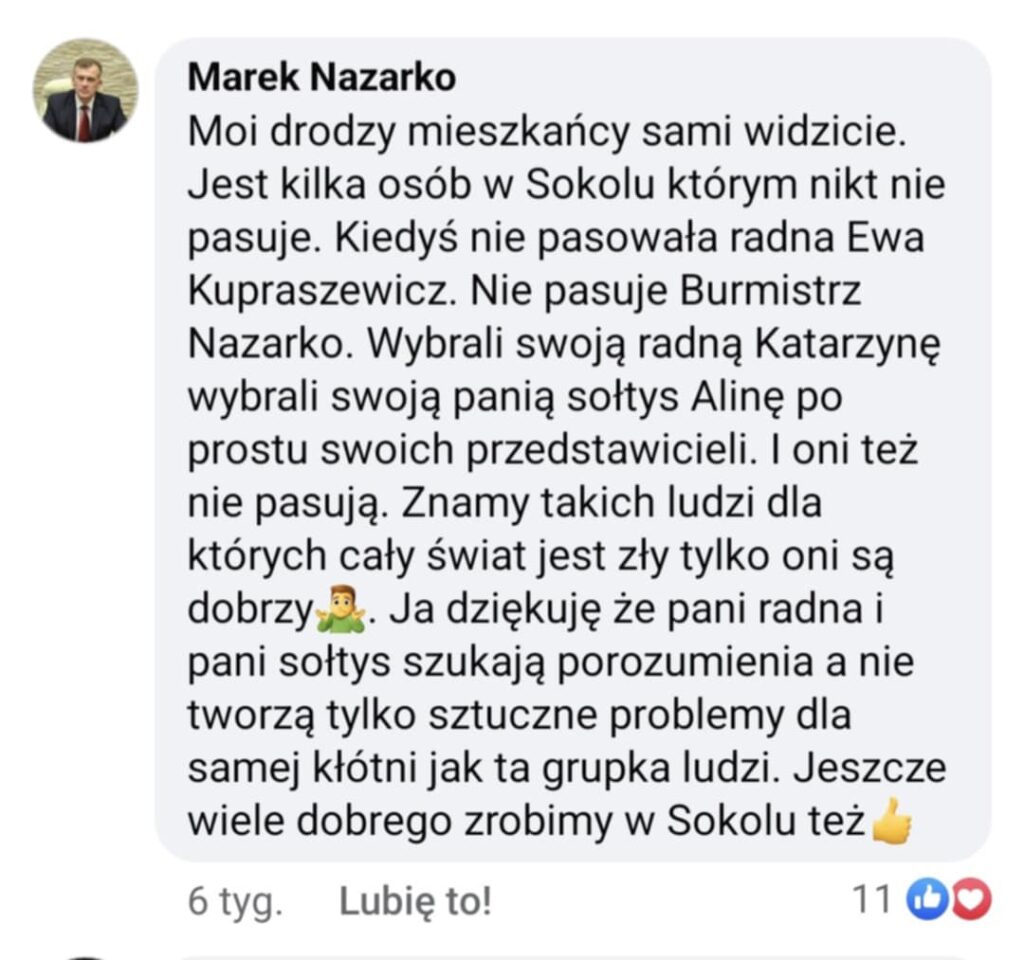Click the word 'Burmistrz' in the comment
The width and height of the screenshot is (1024, 960).
pyautogui.click(x=771, y=290)
